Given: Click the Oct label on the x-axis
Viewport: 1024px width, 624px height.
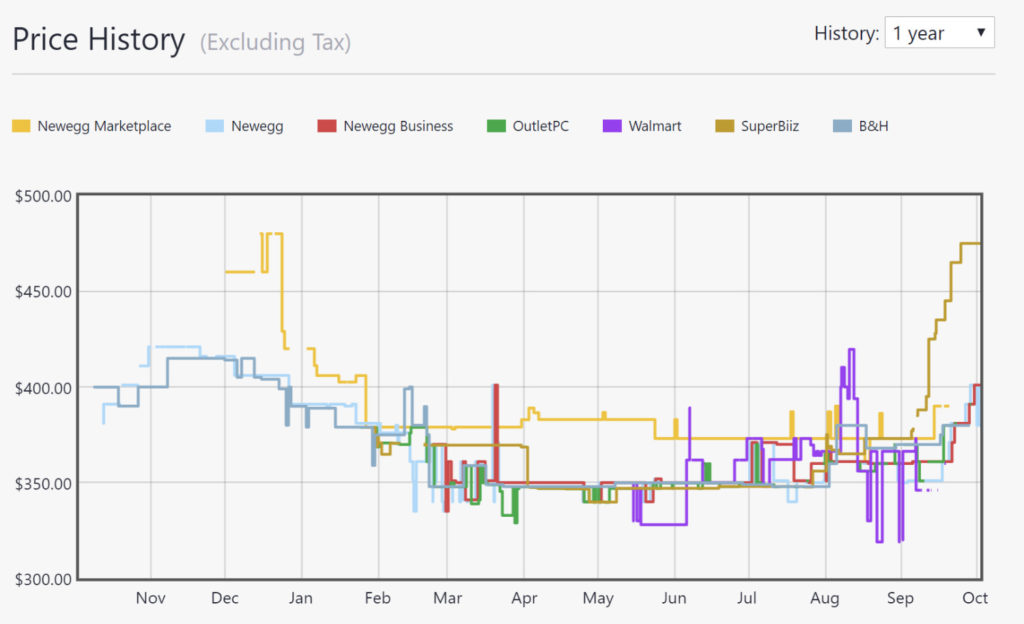Looking at the screenshot, I should pos(975,598).
